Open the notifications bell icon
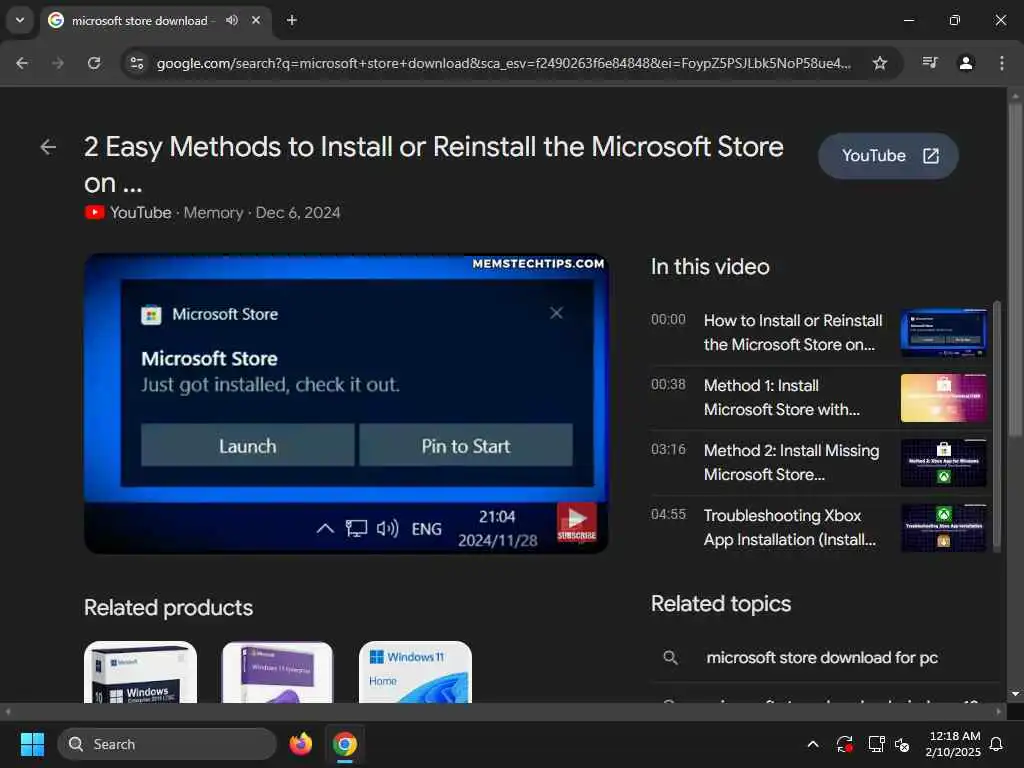Screen dimensions: 1024x768 point(997,744)
